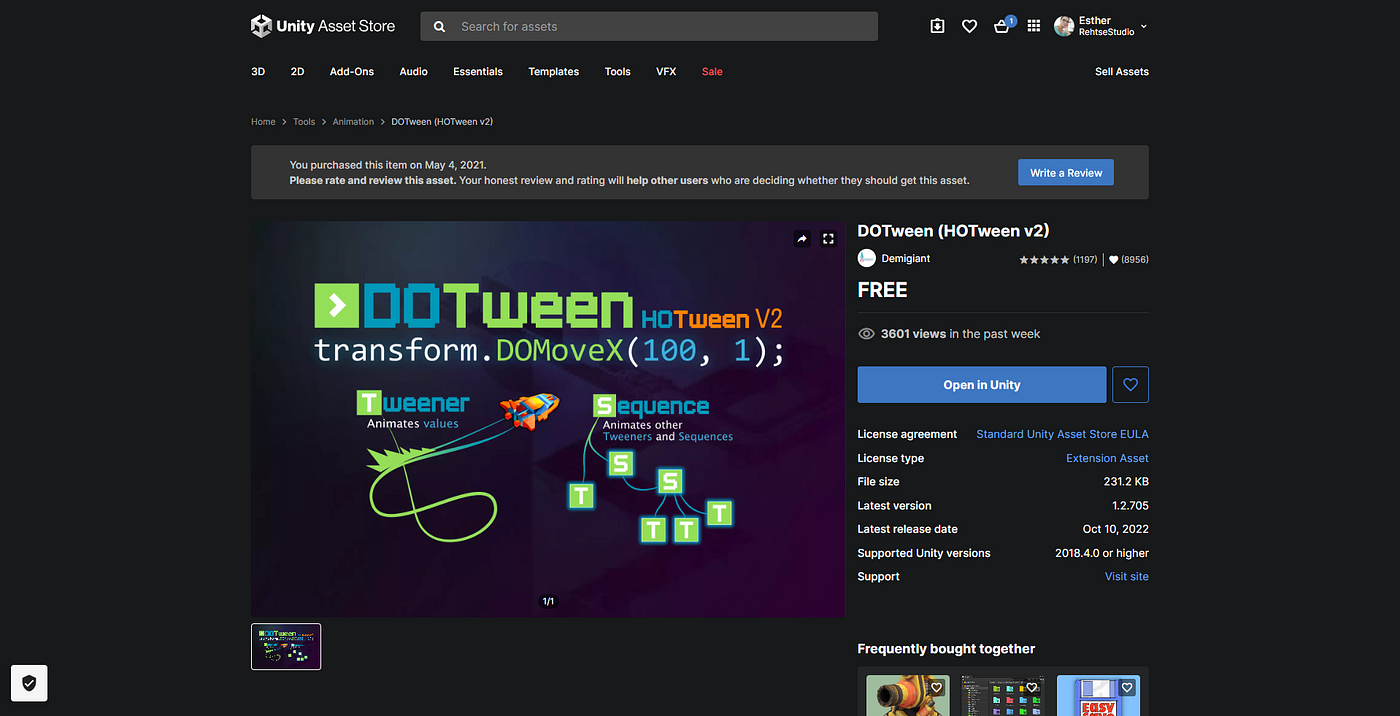Toggle the wishlist heart beside Open in Unity
Screen dimensions: 1400x716
pyautogui.click(x=1130, y=384)
